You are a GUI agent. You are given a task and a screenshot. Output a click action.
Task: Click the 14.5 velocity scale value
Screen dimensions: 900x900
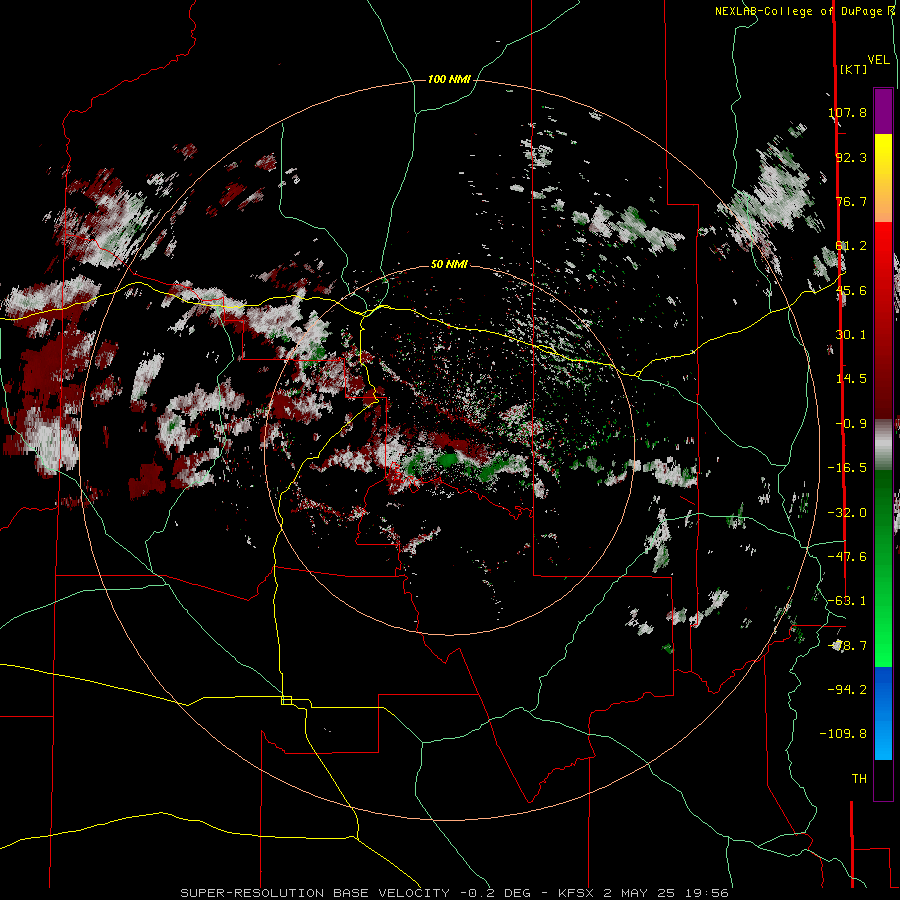click(851, 379)
